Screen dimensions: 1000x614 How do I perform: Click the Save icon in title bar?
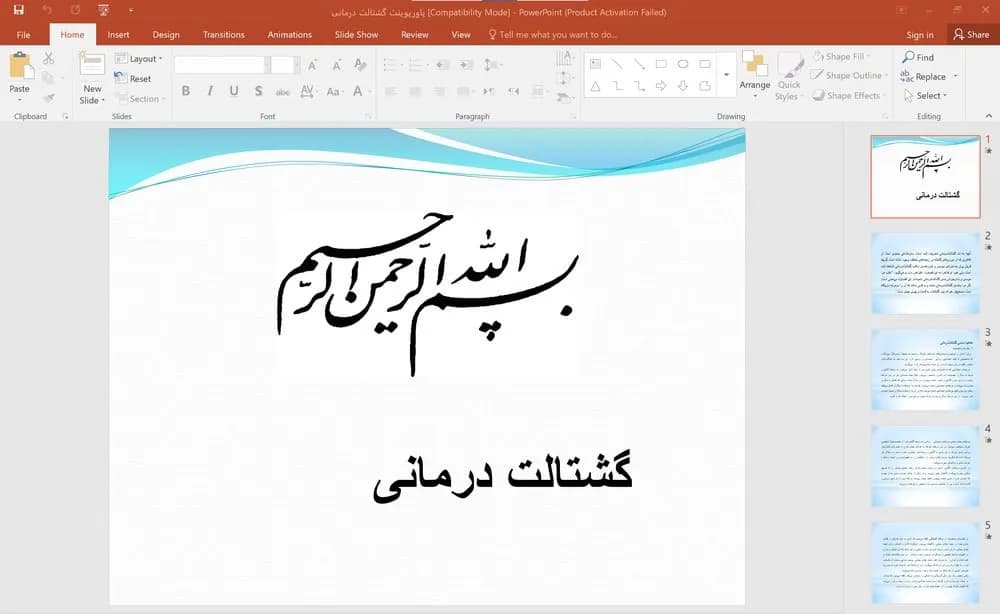18,10
